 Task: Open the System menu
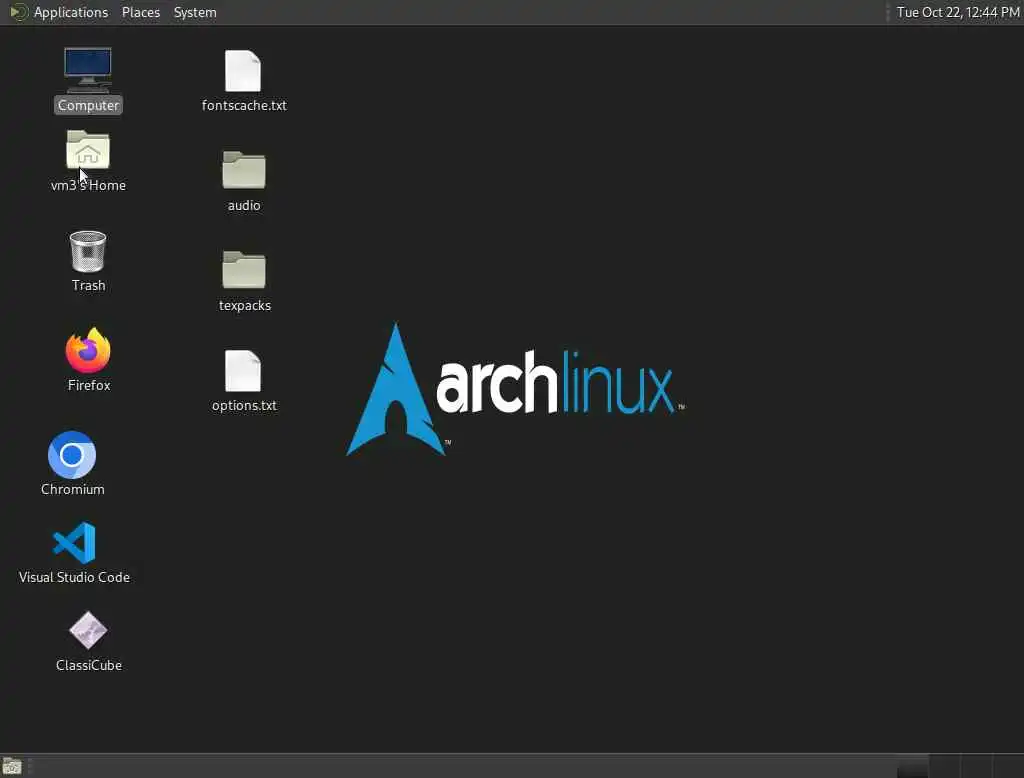click(x=195, y=12)
